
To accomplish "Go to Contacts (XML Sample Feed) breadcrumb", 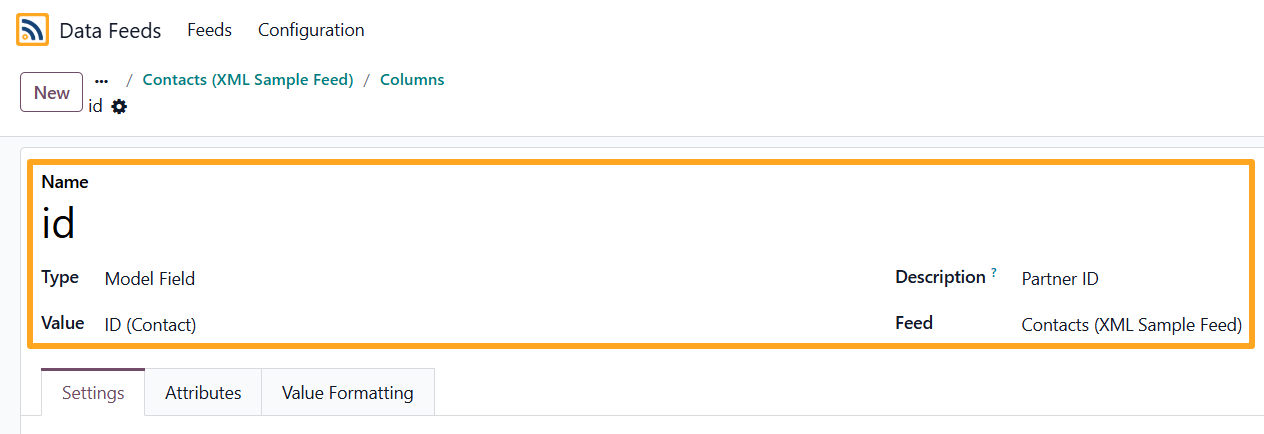I will click(248, 80).
